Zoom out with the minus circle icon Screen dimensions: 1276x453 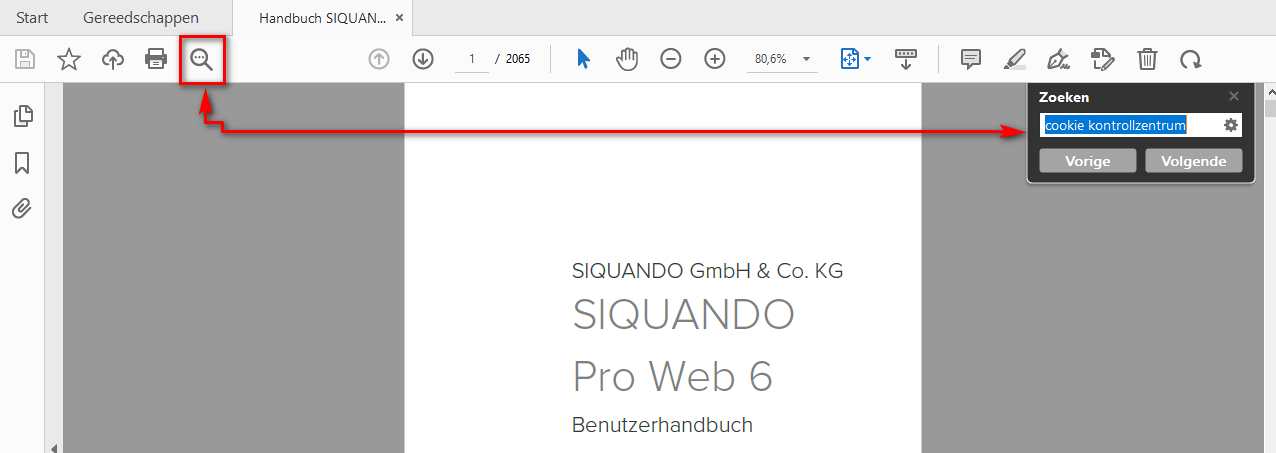click(x=671, y=59)
